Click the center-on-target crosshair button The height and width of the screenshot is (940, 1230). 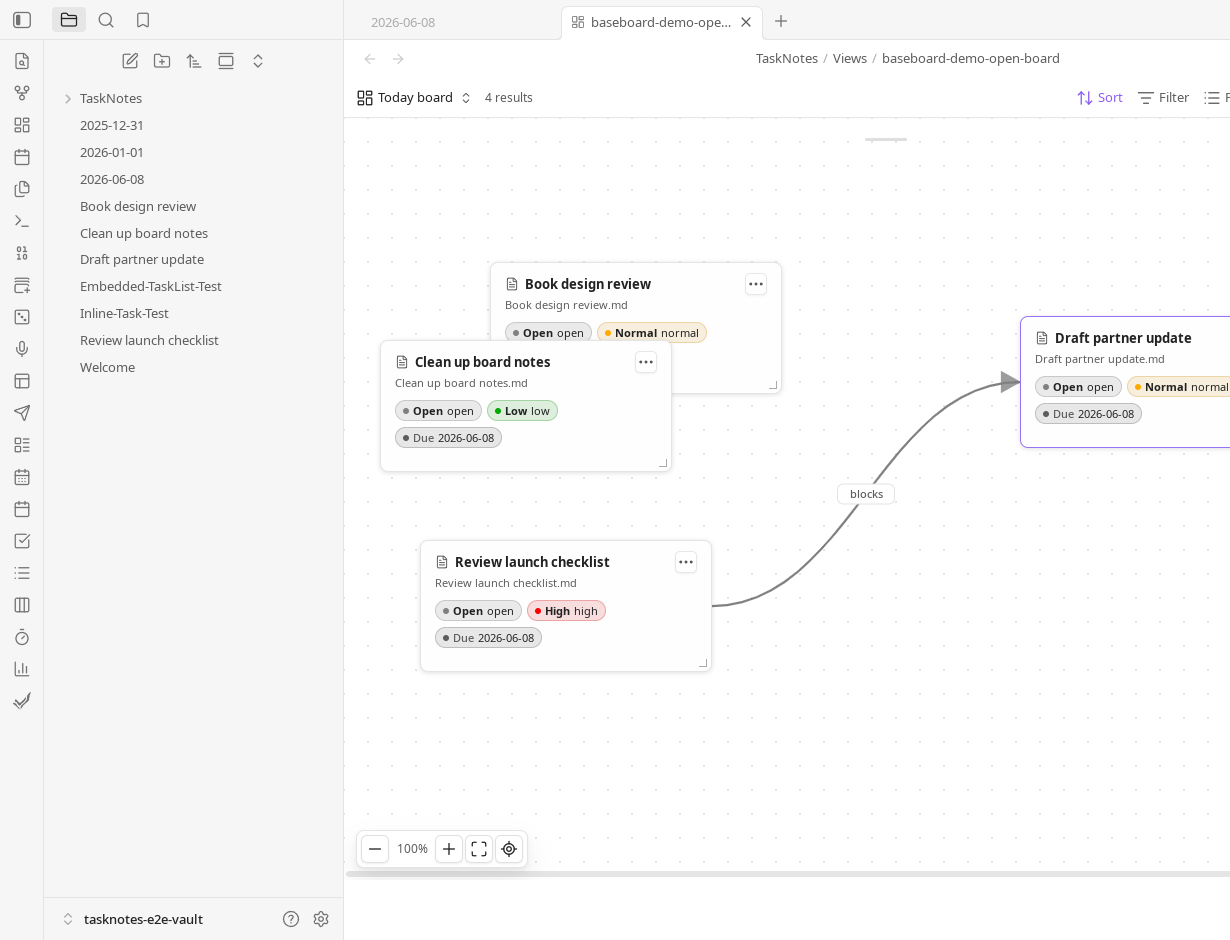[x=509, y=849]
